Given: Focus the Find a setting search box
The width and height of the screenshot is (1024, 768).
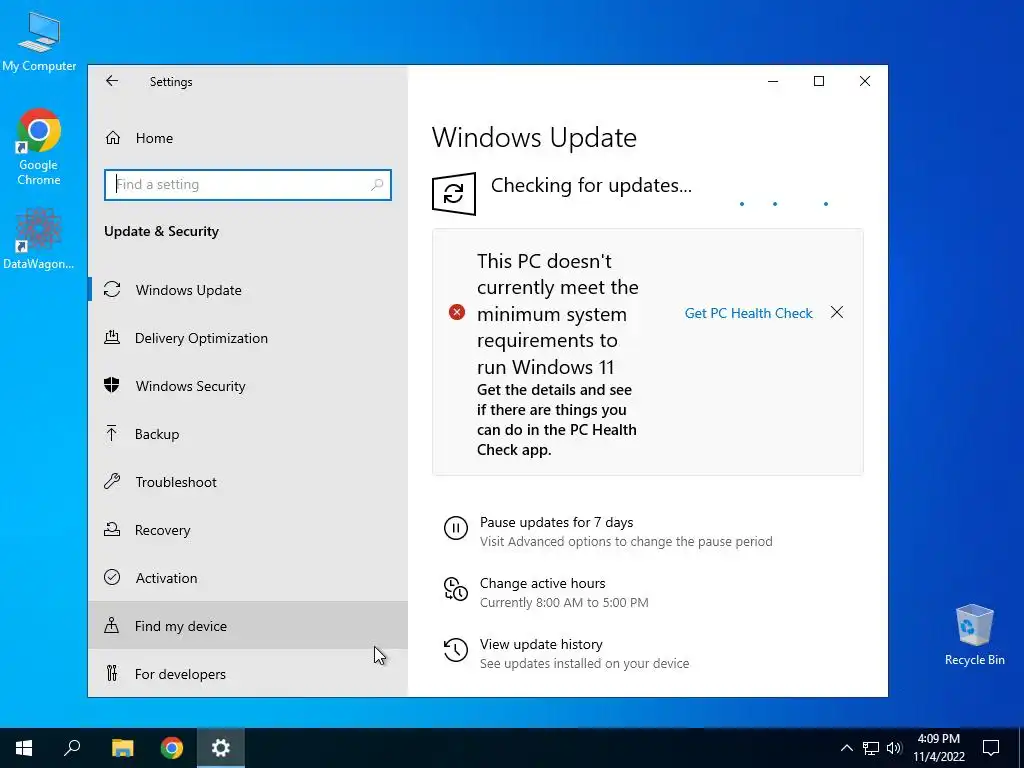Looking at the screenshot, I should (248, 185).
